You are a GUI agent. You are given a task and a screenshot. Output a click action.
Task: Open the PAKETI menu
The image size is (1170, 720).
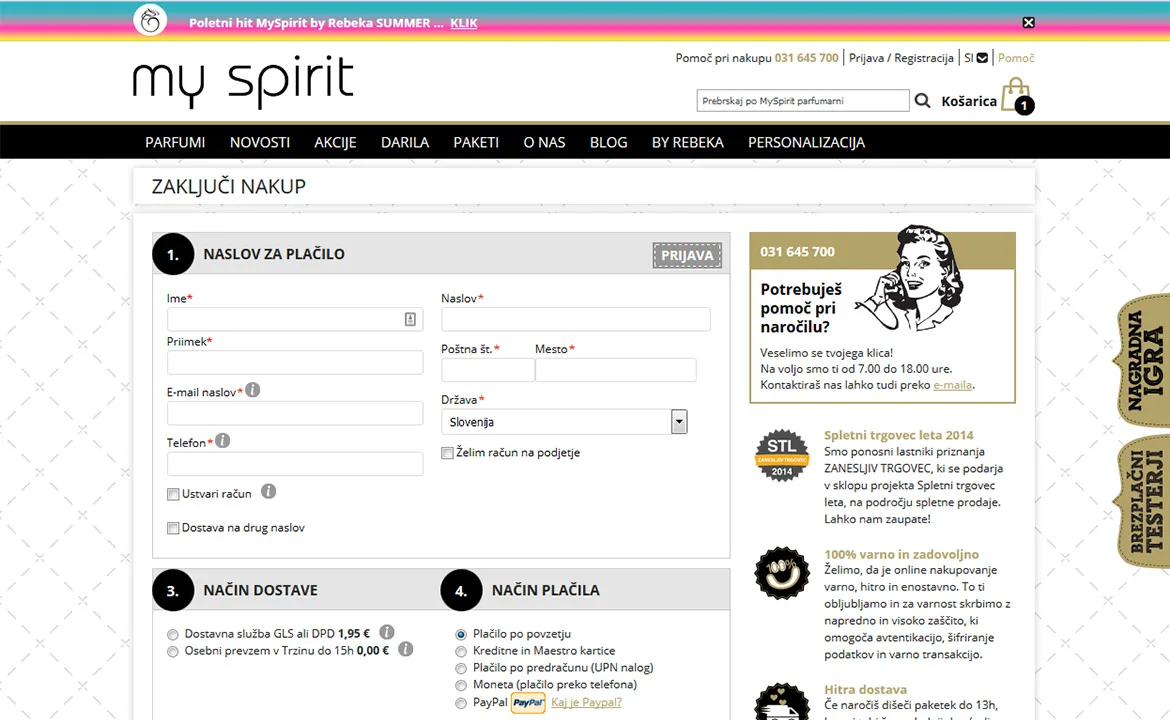476,142
